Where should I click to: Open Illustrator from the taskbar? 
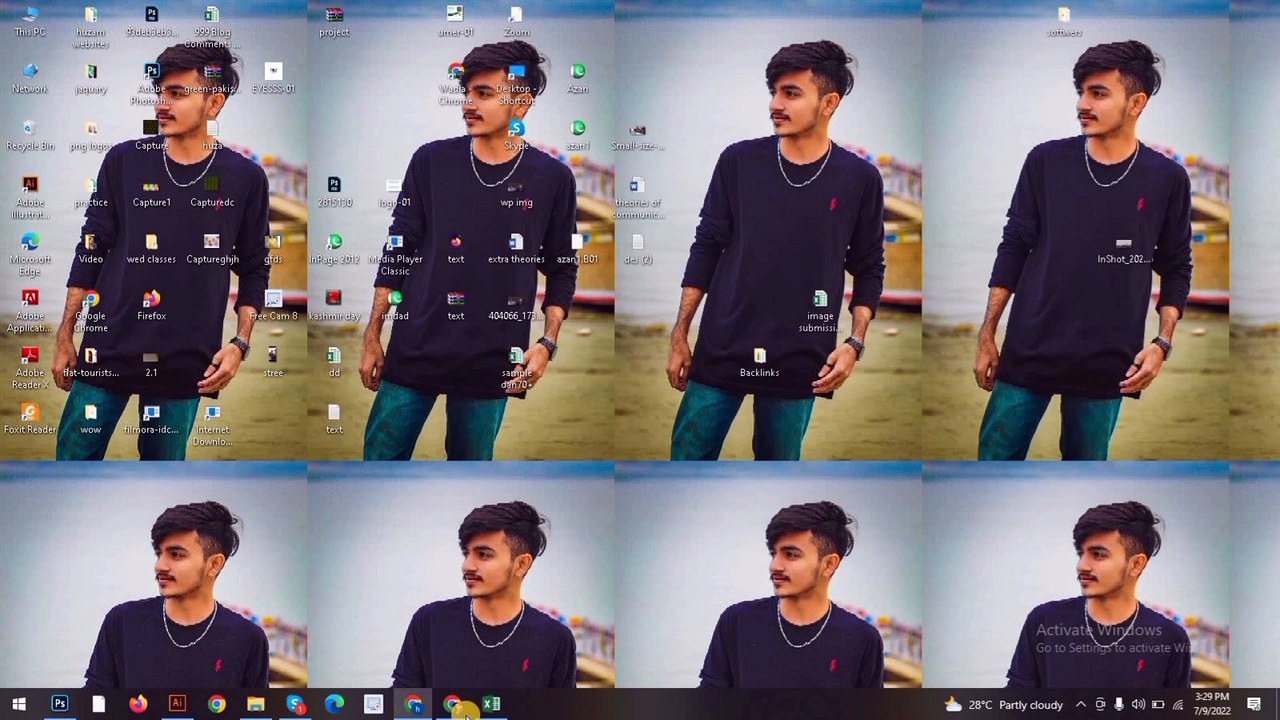[x=177, y=704]
